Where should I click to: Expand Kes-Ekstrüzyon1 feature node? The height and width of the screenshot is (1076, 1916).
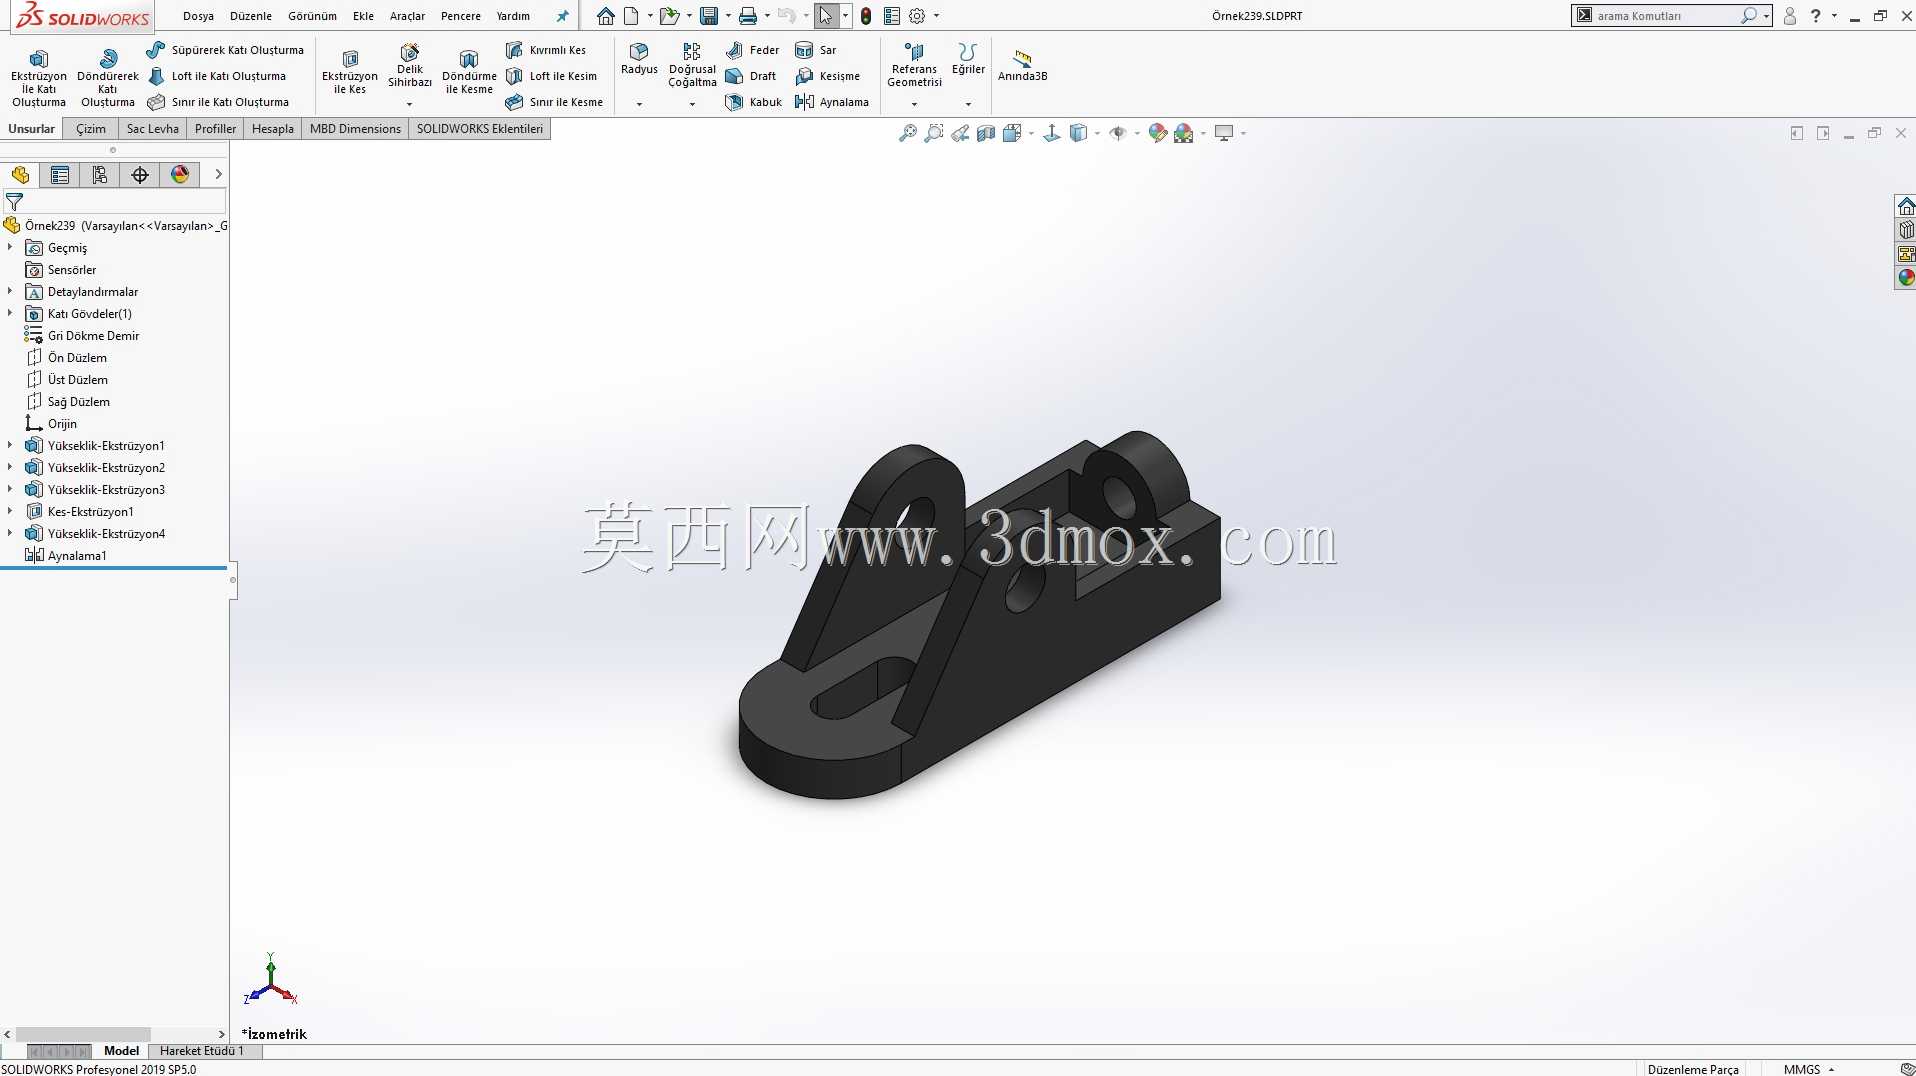point(10,511)
